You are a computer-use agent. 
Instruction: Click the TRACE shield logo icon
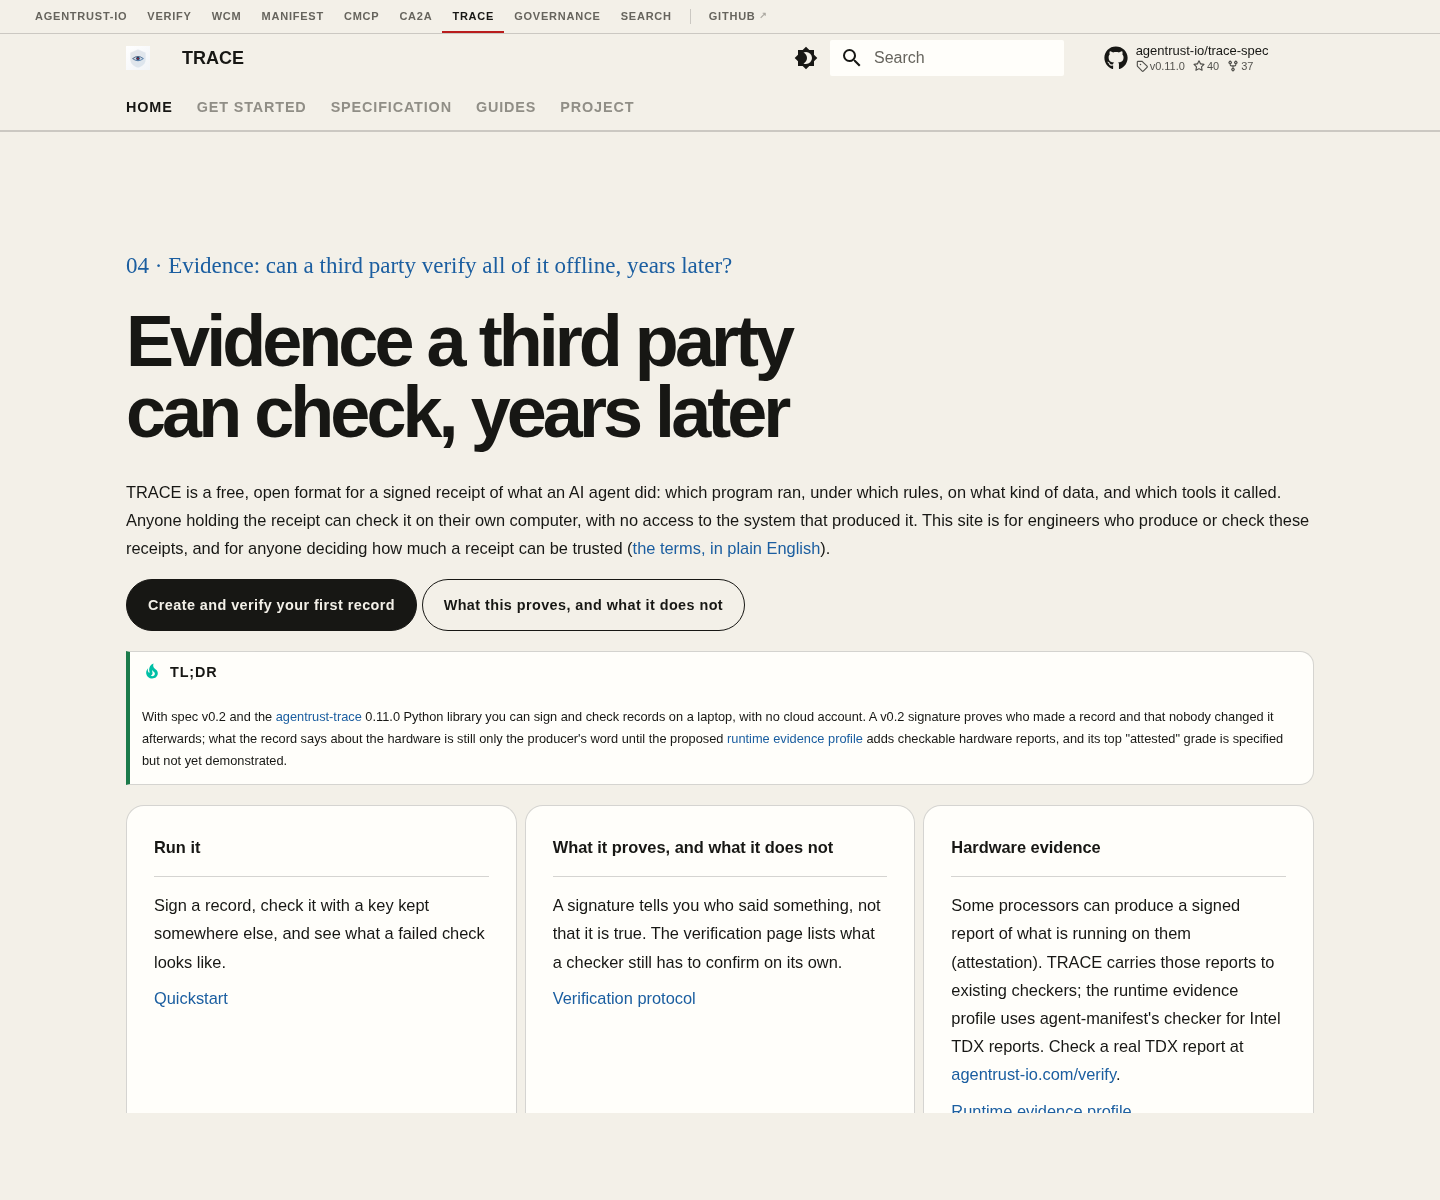[x=138, y=58]
